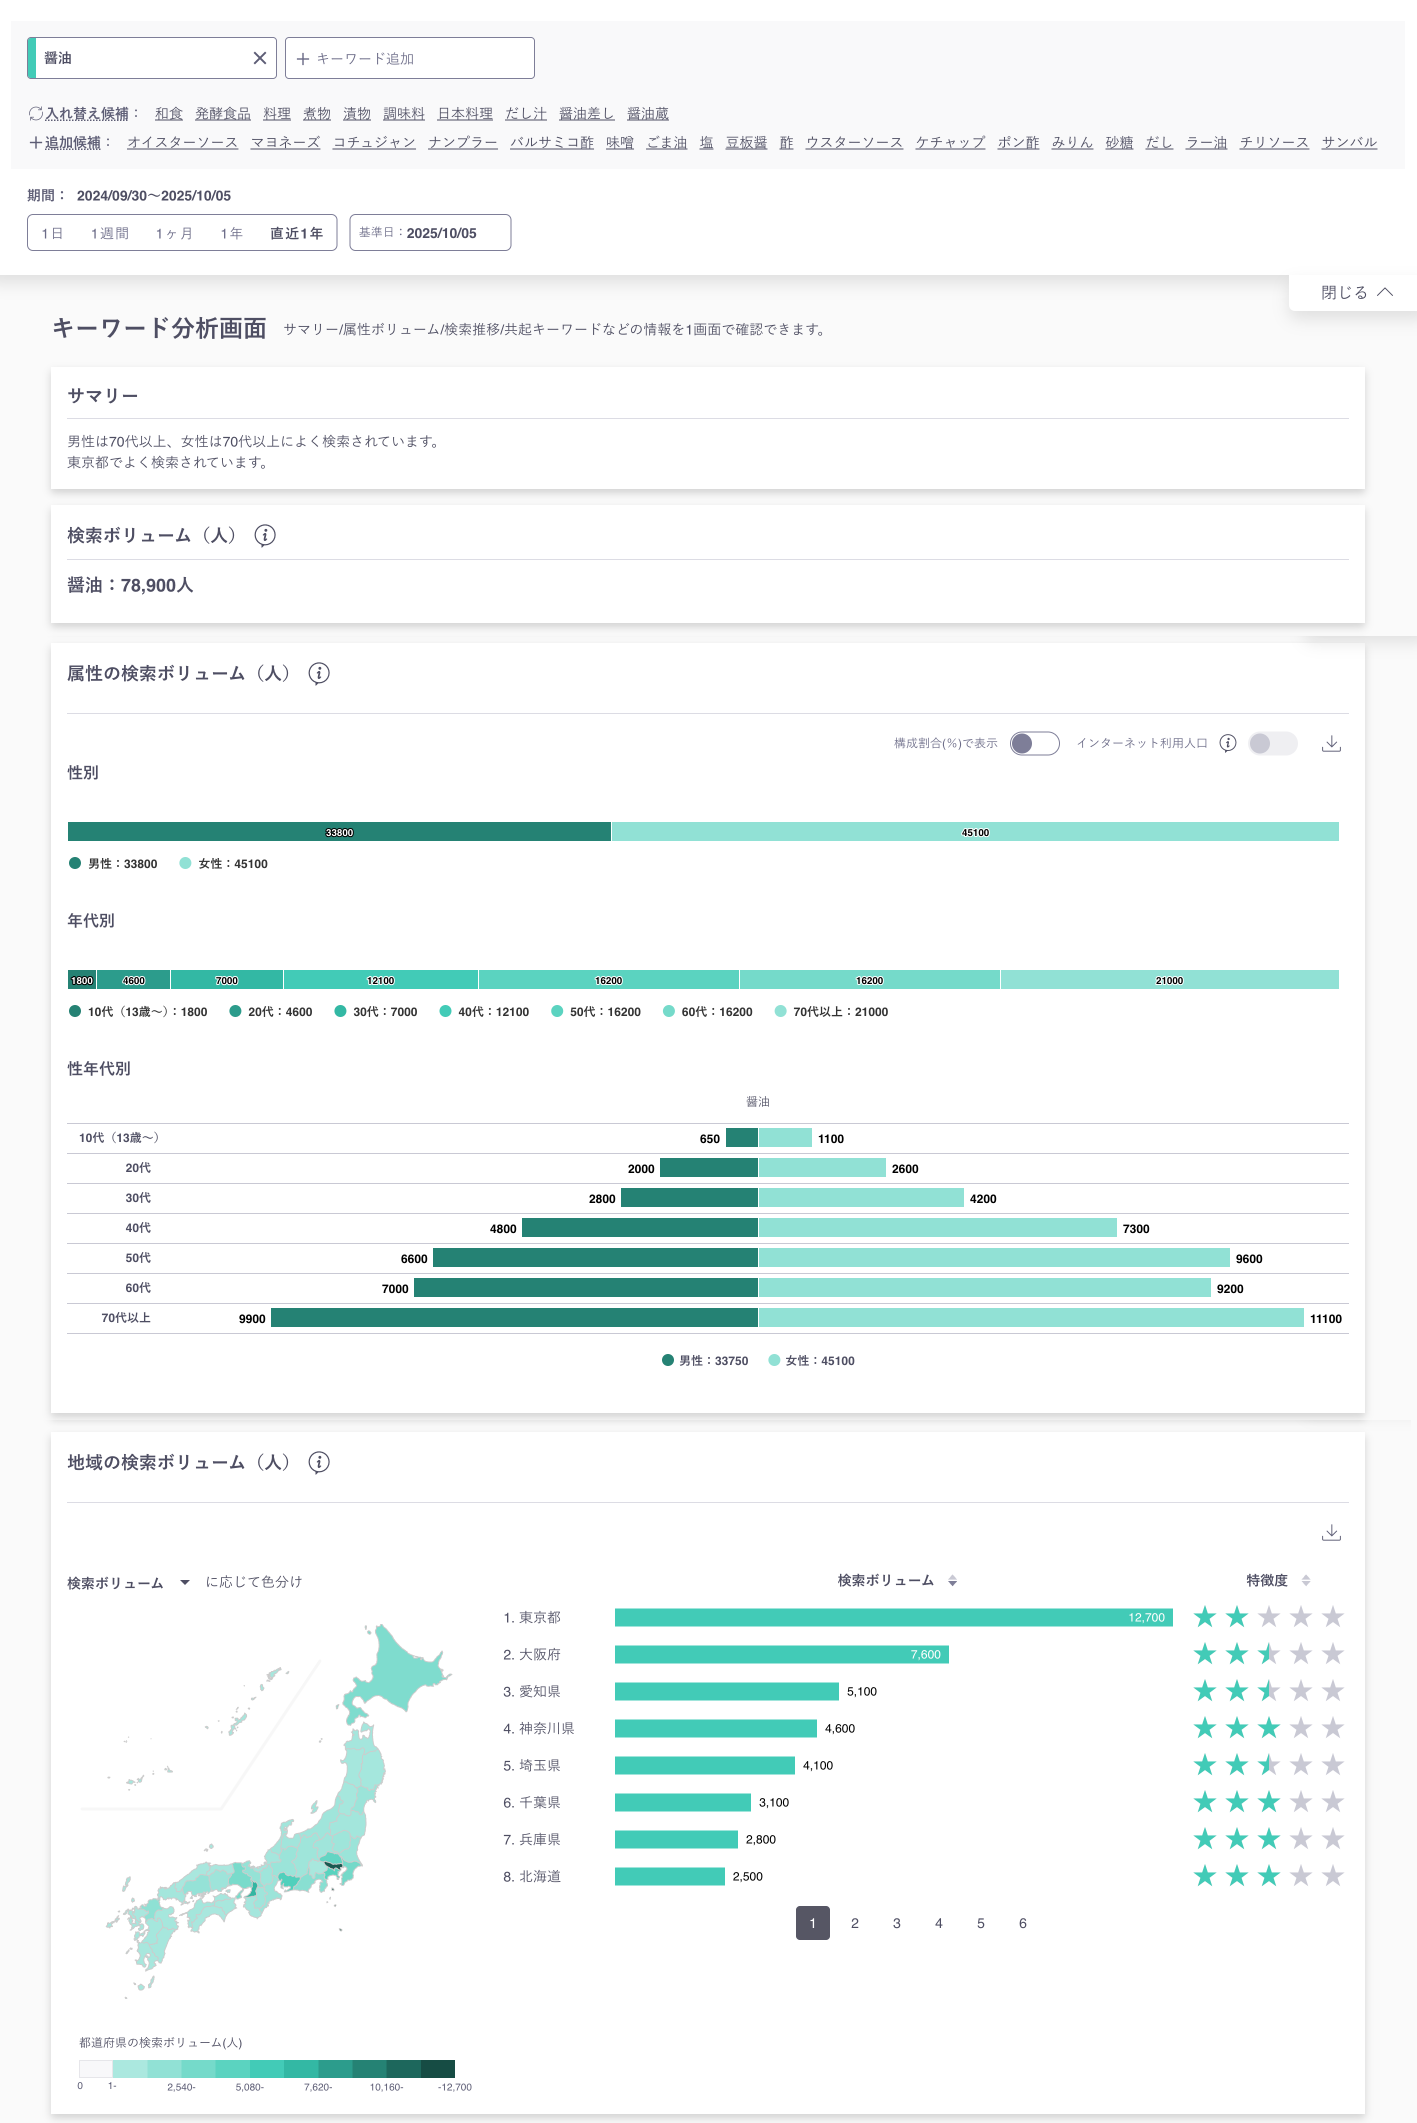Add candidate keyword ポン酢
Viewport: 1417px width, 2123px height.
coord(1018,143)
